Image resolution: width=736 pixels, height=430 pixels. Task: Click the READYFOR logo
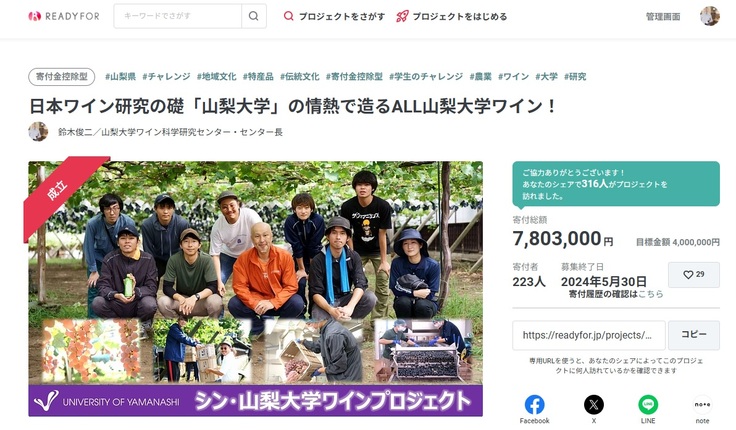click(64, 16)
